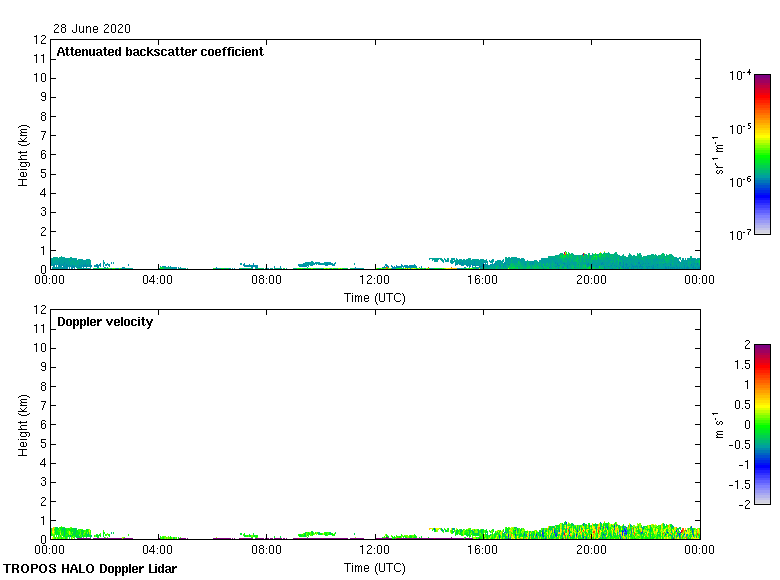Click the "Time (UTC)" label under Doppler plot
Screen dimensions: 780x580
click(375, 567)
